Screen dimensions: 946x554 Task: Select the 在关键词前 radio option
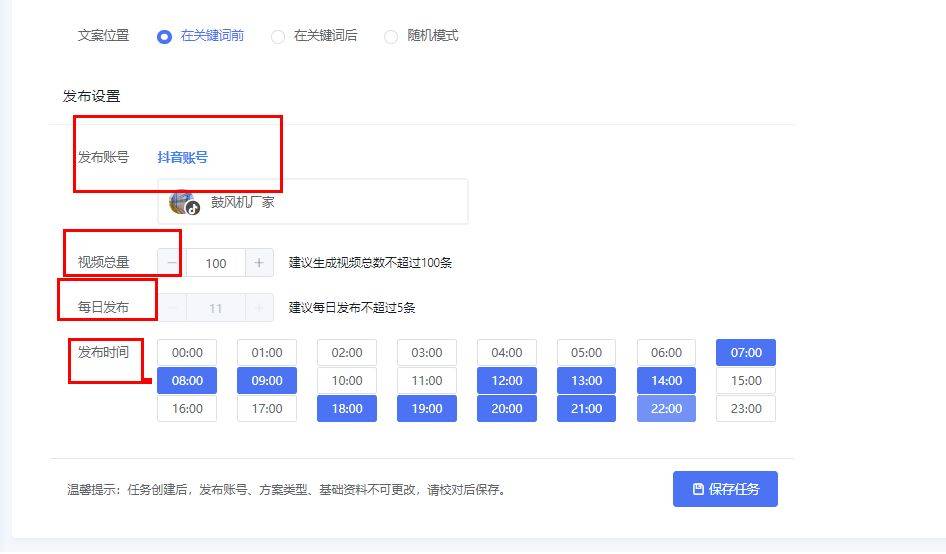point(200,36)
